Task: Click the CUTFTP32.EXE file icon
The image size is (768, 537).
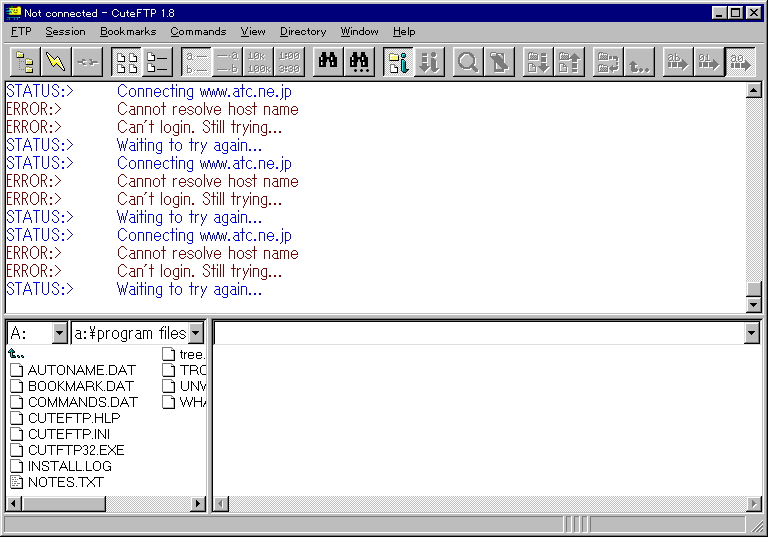Action: (17, 450)
